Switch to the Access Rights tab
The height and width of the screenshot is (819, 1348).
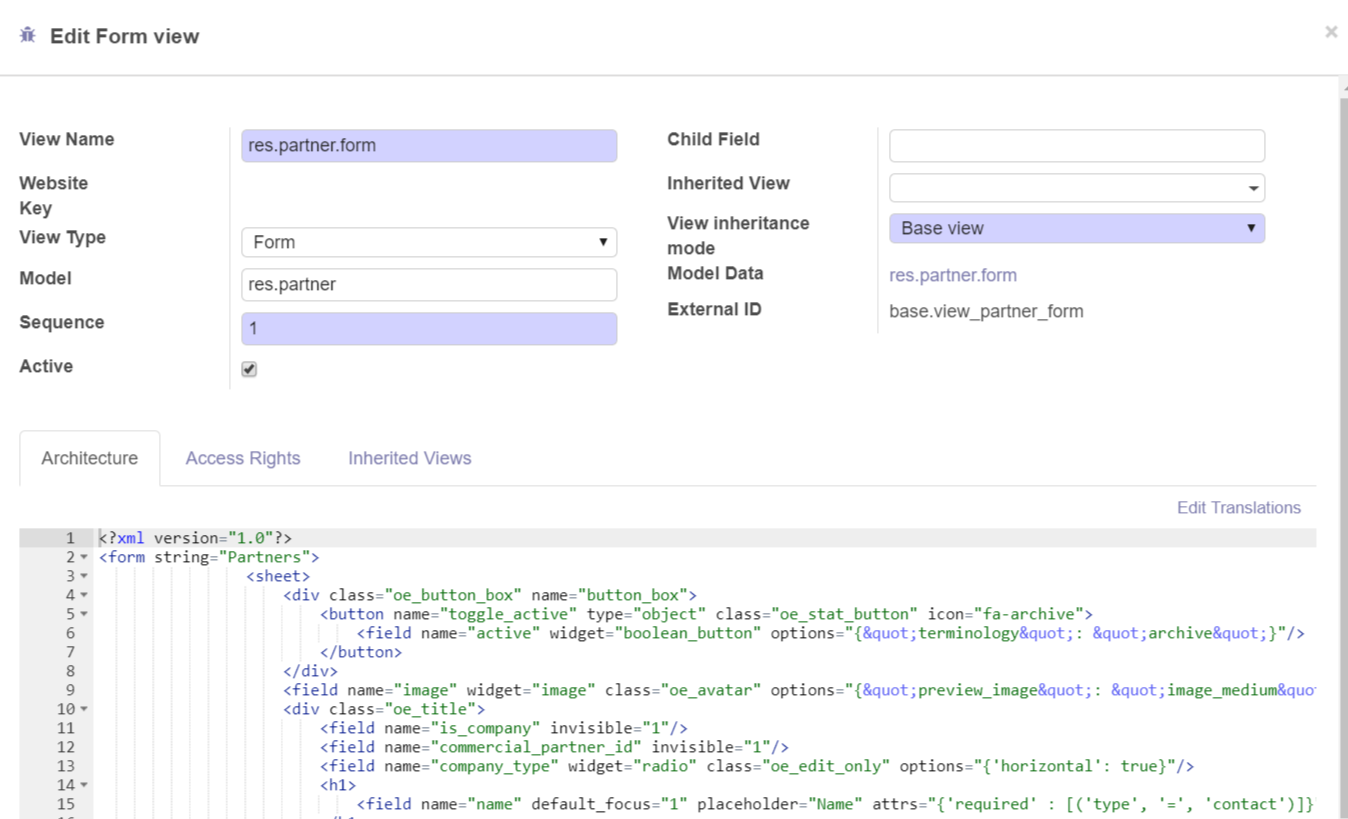click(x=242, y=458)
